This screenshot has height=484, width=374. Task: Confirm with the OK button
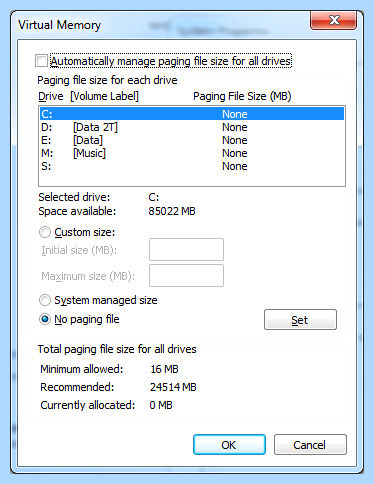(x=229, y=445)
